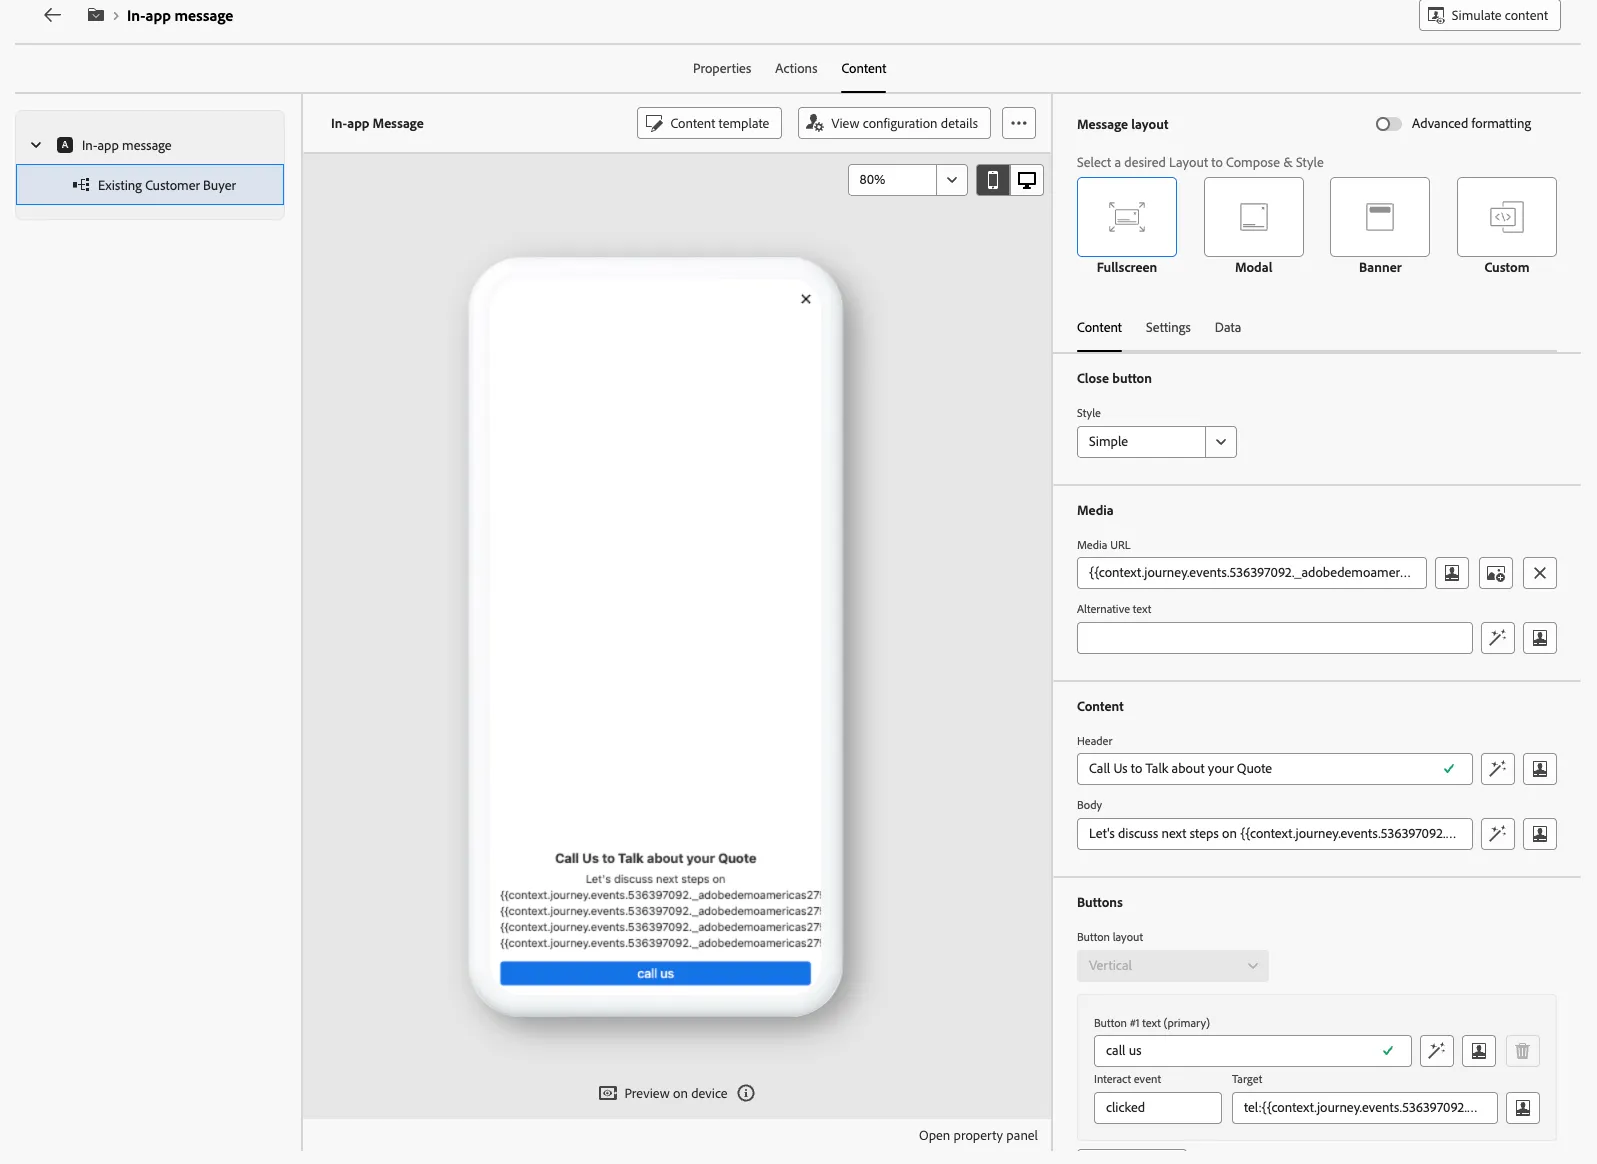
Task: Open the Data sub-tab
Action: click(1228, 327)
